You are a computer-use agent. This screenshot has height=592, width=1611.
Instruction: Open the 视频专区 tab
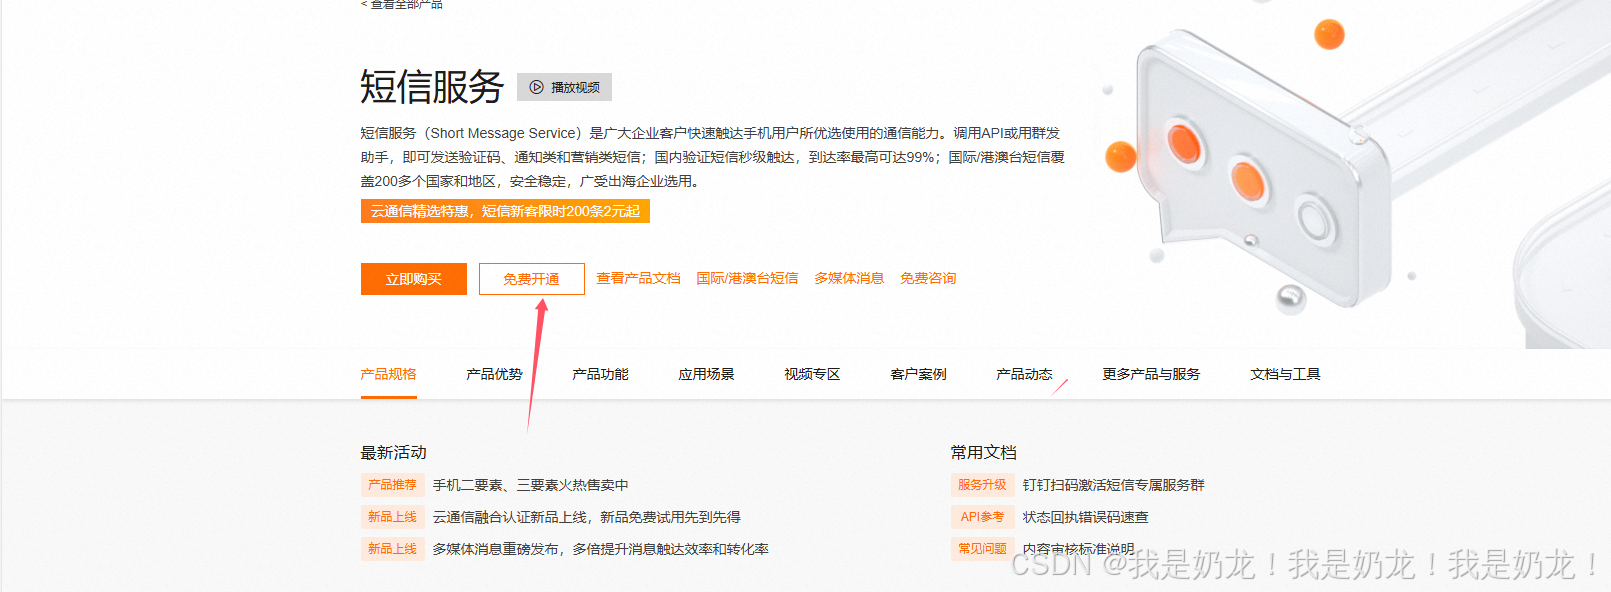point(812,374)
